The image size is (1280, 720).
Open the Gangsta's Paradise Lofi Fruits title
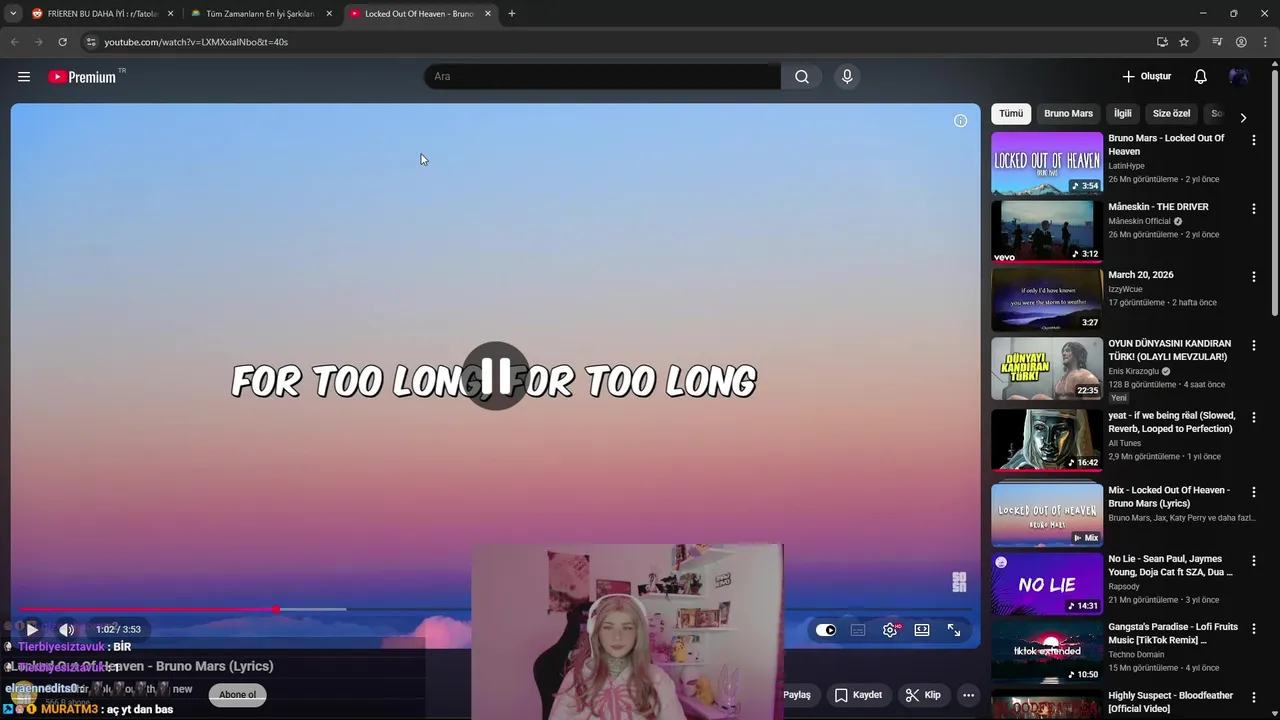(1173, 633)
